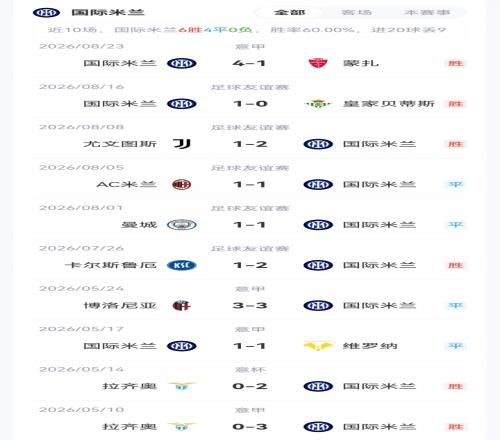Click the Verona team crest
The width and height of the screenshot is (500, 440).
(x=318, y=346)
